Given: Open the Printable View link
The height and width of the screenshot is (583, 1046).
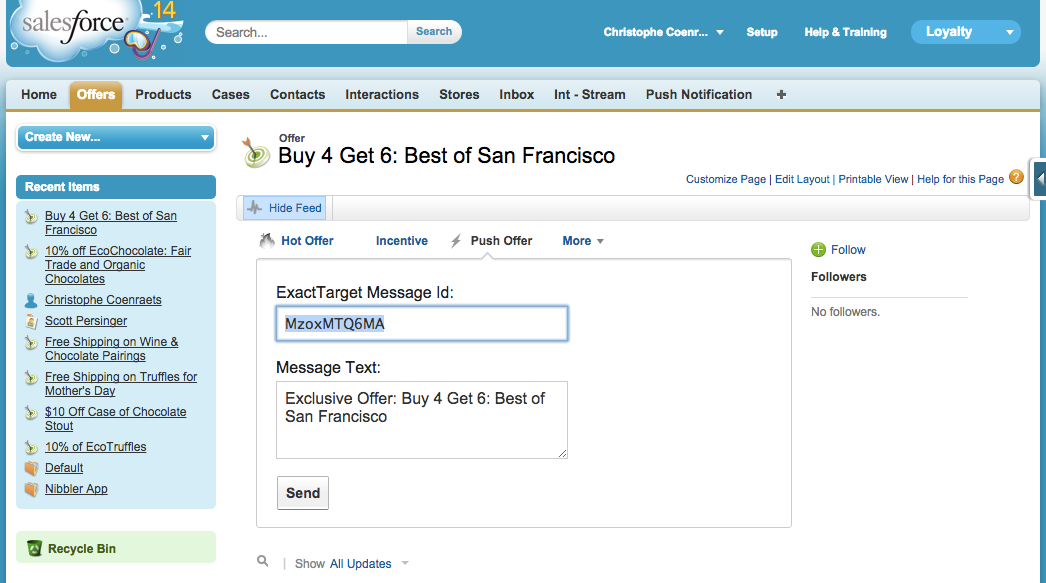Looking at the screenshot, I should pyautogui.click(x=873, y=179).
